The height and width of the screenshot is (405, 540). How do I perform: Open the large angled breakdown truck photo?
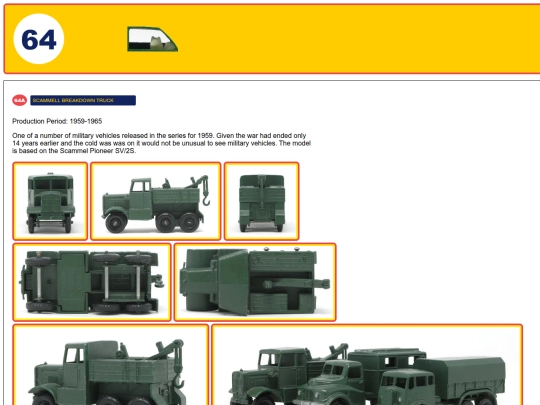(111, 365)
